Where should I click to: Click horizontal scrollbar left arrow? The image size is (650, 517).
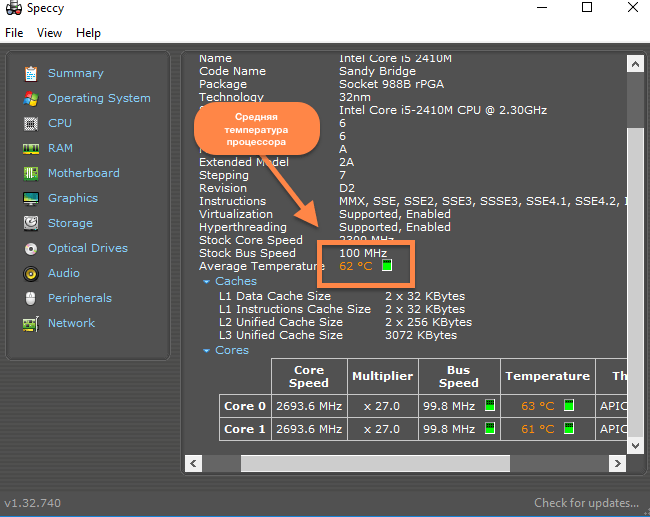[194, 463]
